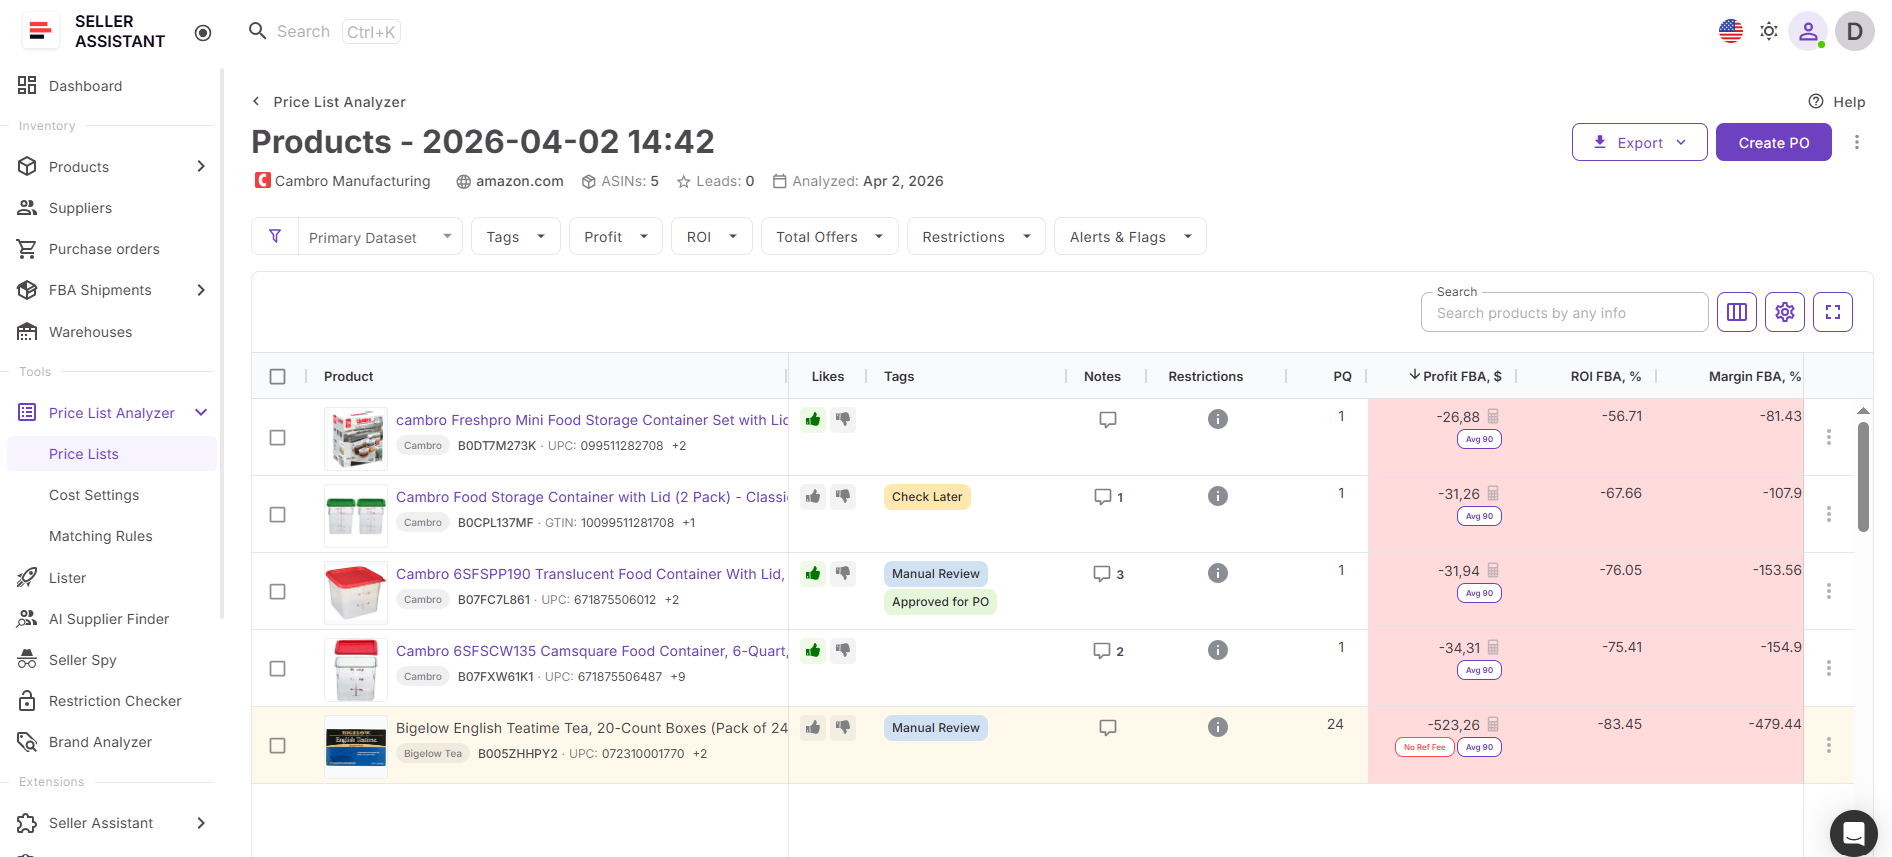Screen dimensions: 1892x857
Task: Switch theme with the sun icon
Action: (1769, 32)
